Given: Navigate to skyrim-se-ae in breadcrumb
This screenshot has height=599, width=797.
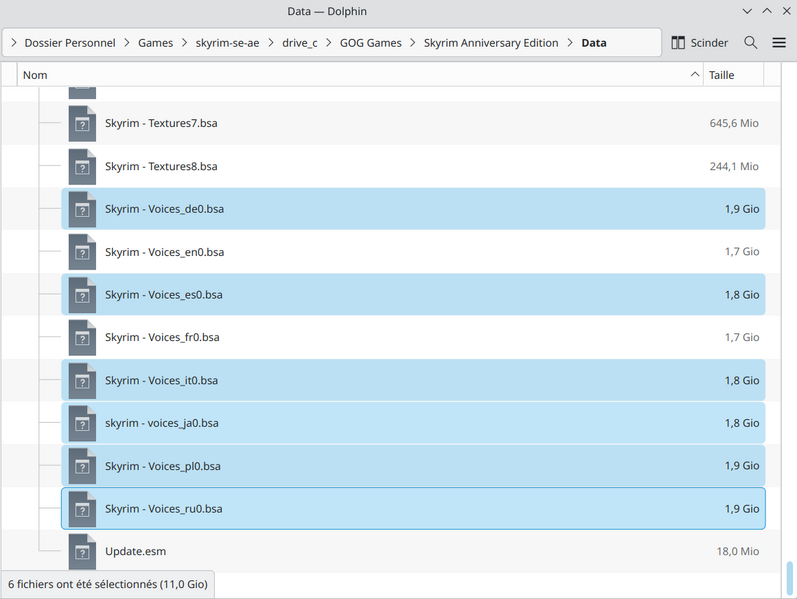Looking at the screenshot, I should coord(227,43).
